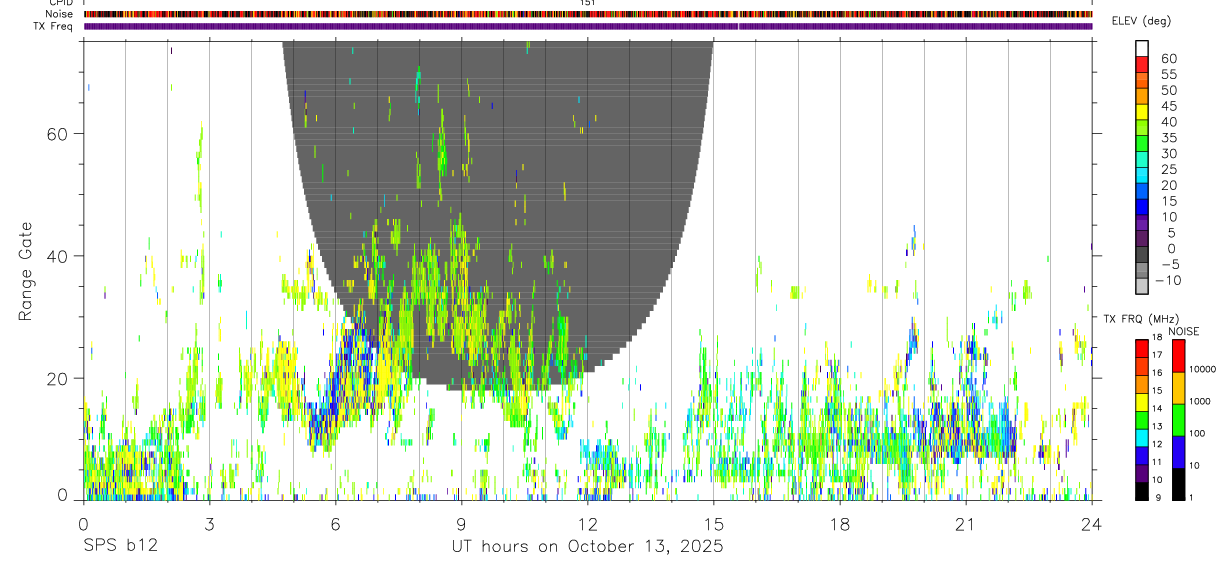Click the blue segment of the NOISE color bar
This screenshot has height=567, width=1228.
pos(1177,452)
